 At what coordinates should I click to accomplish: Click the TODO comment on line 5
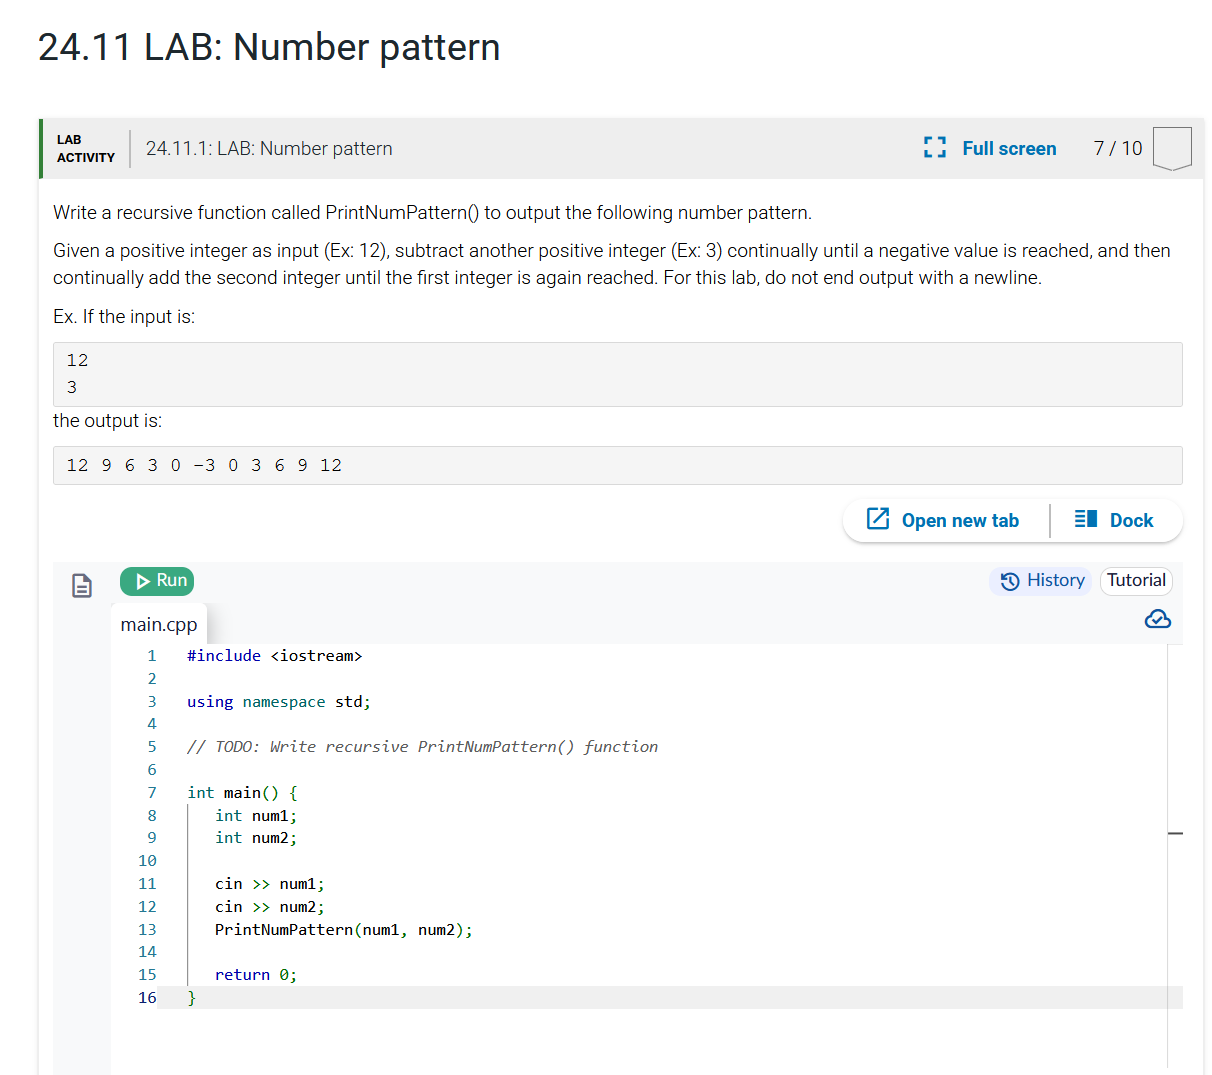coord(421,746)
